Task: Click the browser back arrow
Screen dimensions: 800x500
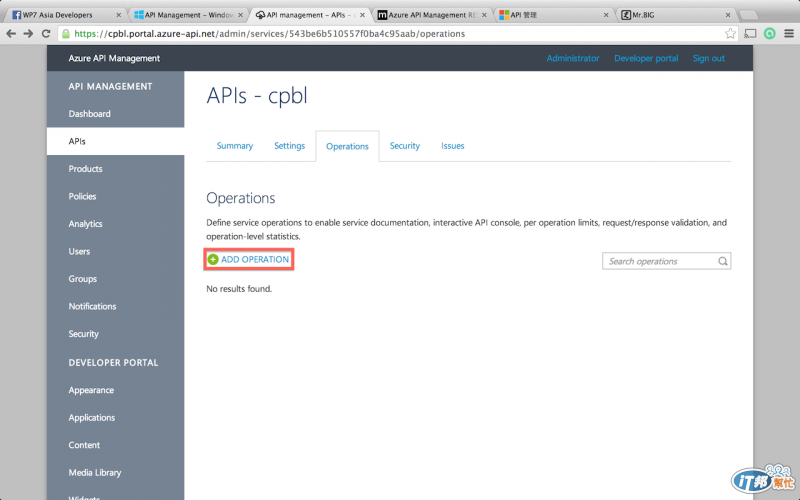Action: click(11, 34)
